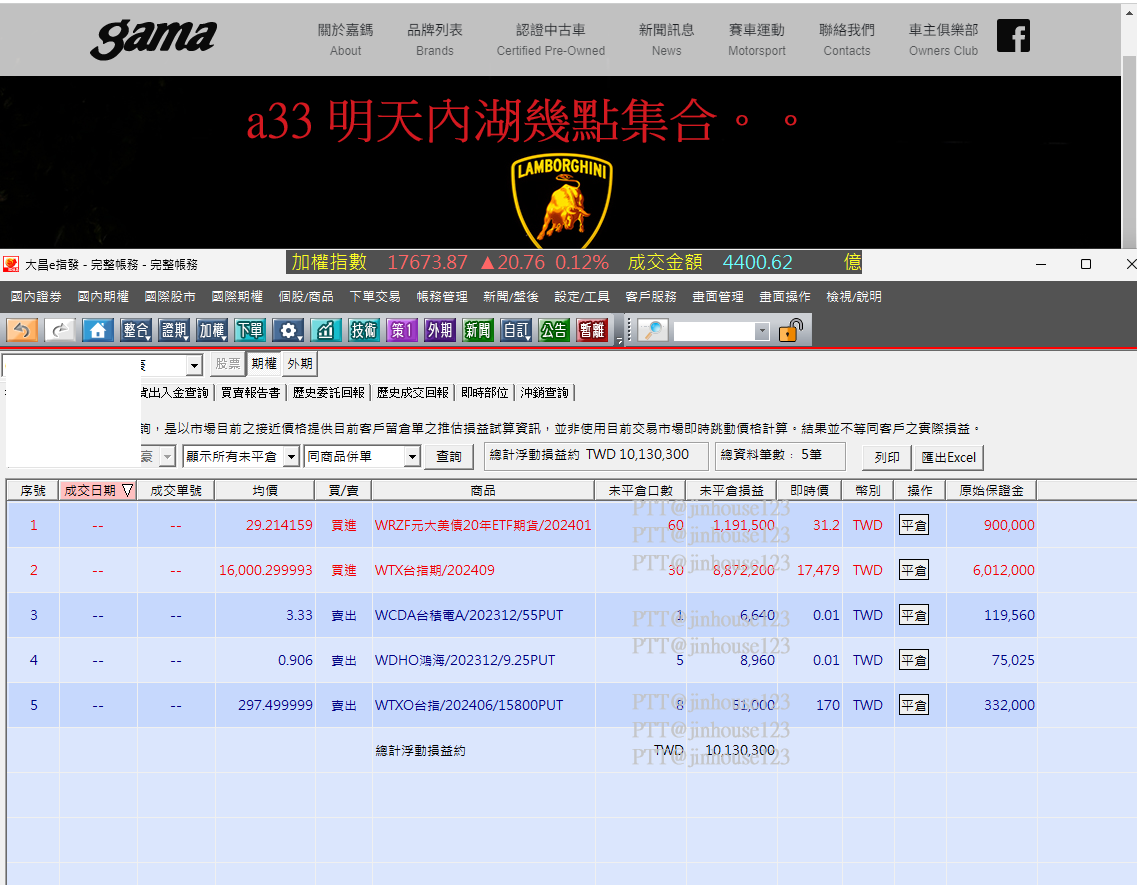Open the 下單 order toolbar button
Viewport: 1137px width, 885px height.
point(250,331)
